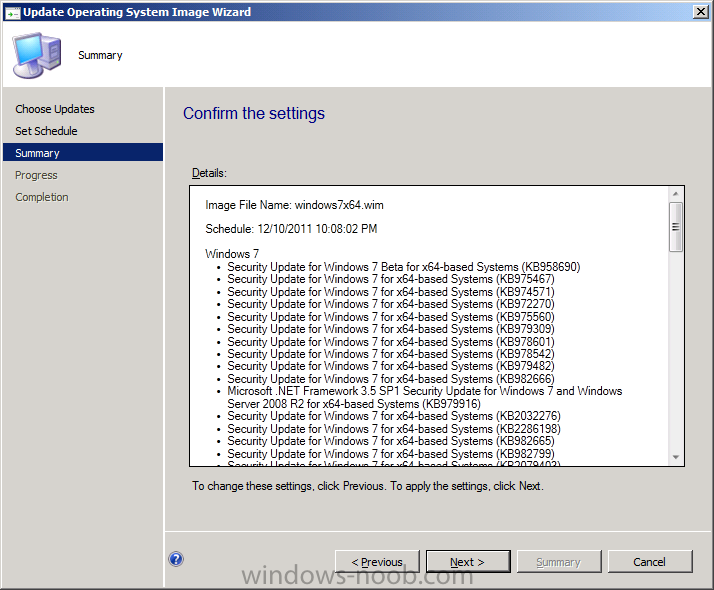Viewport: 714px width, 590px height.
Task: Click the Windows 7 heading in details
Action: 232,254
